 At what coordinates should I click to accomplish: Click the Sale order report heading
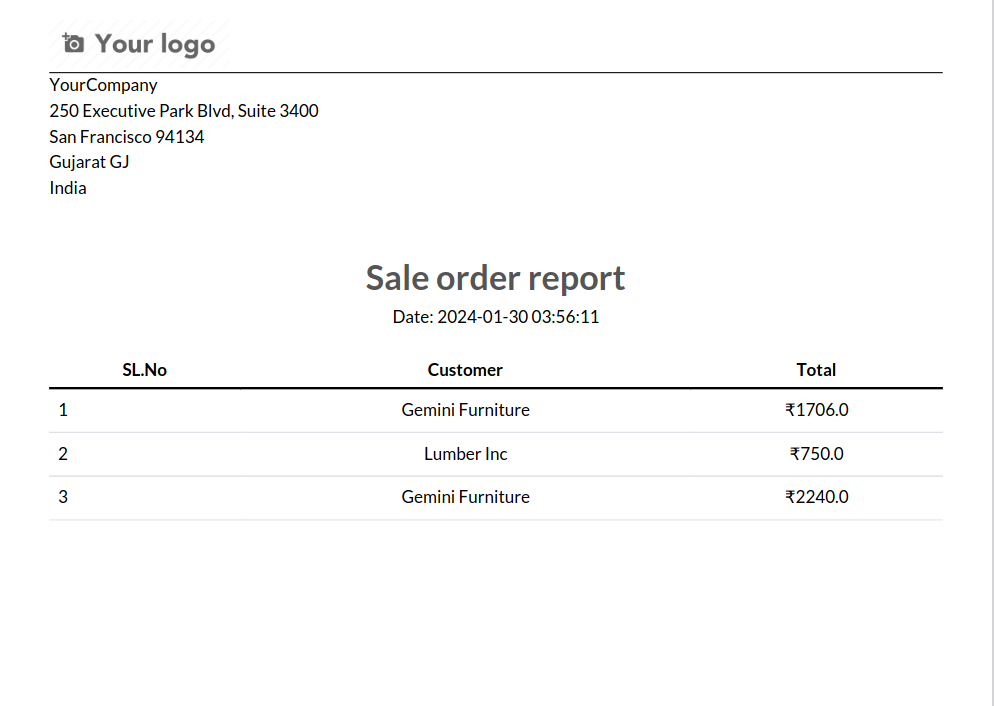(x=496, y=278)
